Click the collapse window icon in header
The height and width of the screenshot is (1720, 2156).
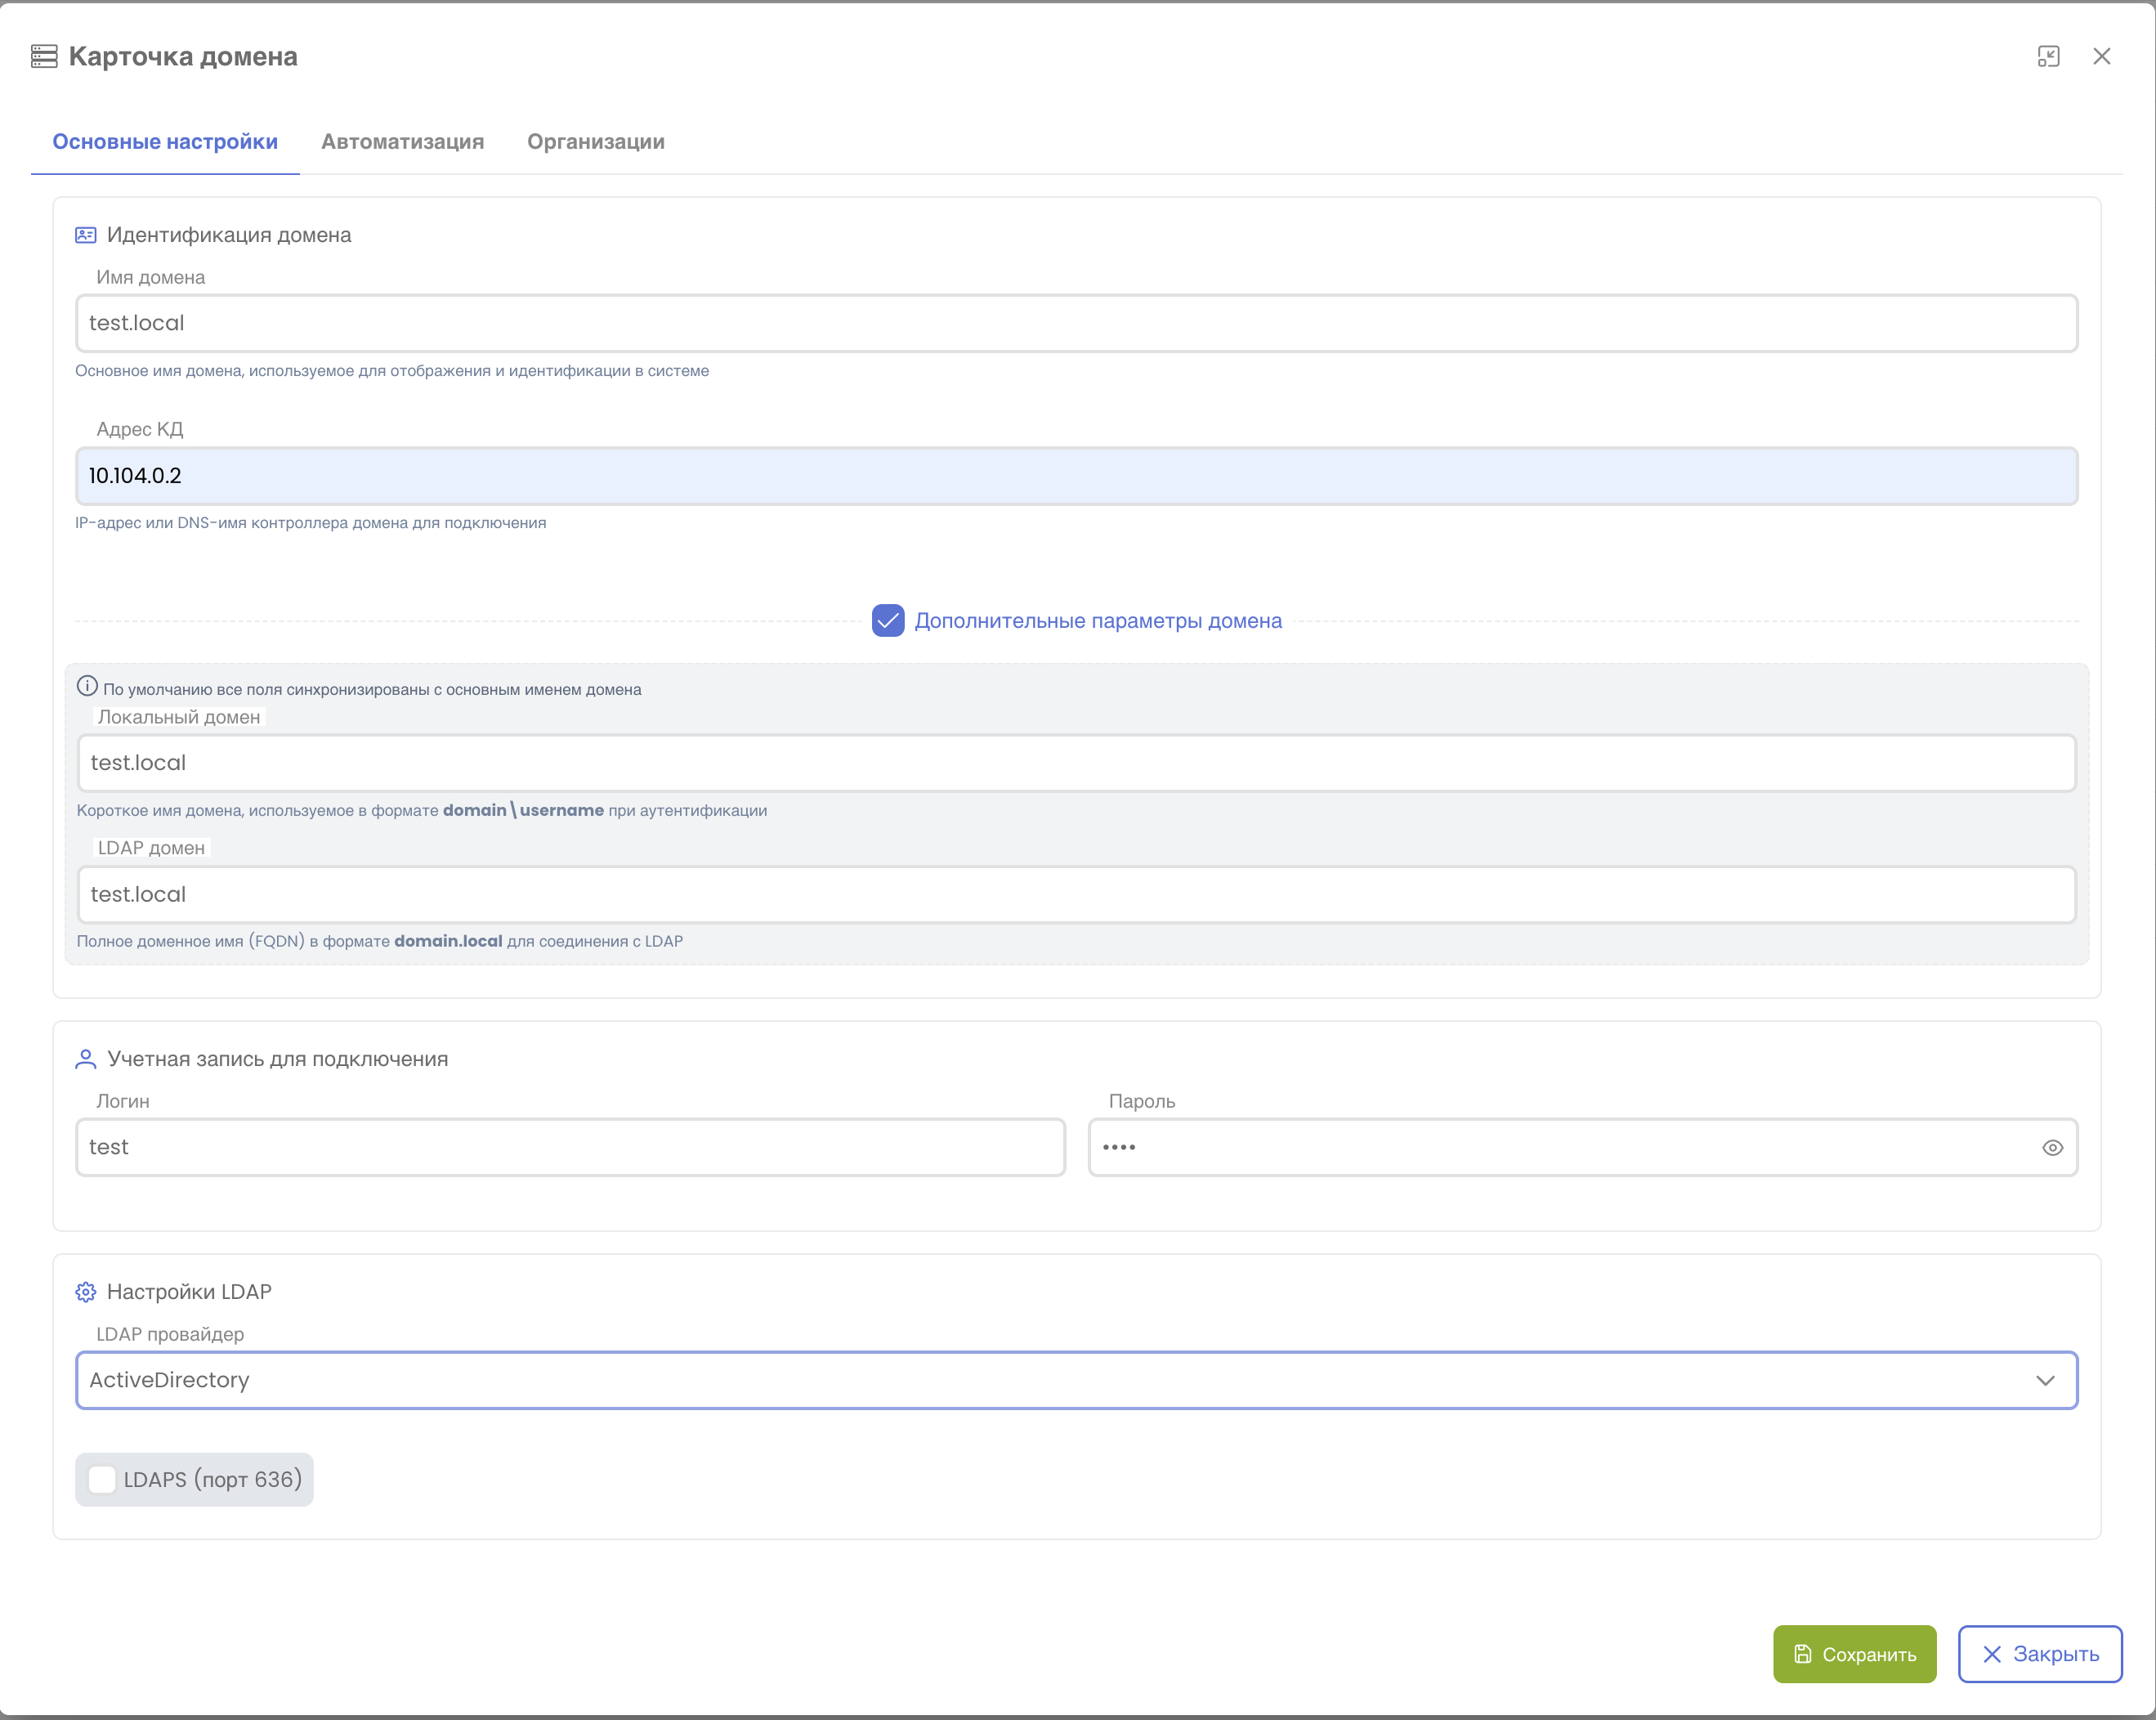point(2048,56)
